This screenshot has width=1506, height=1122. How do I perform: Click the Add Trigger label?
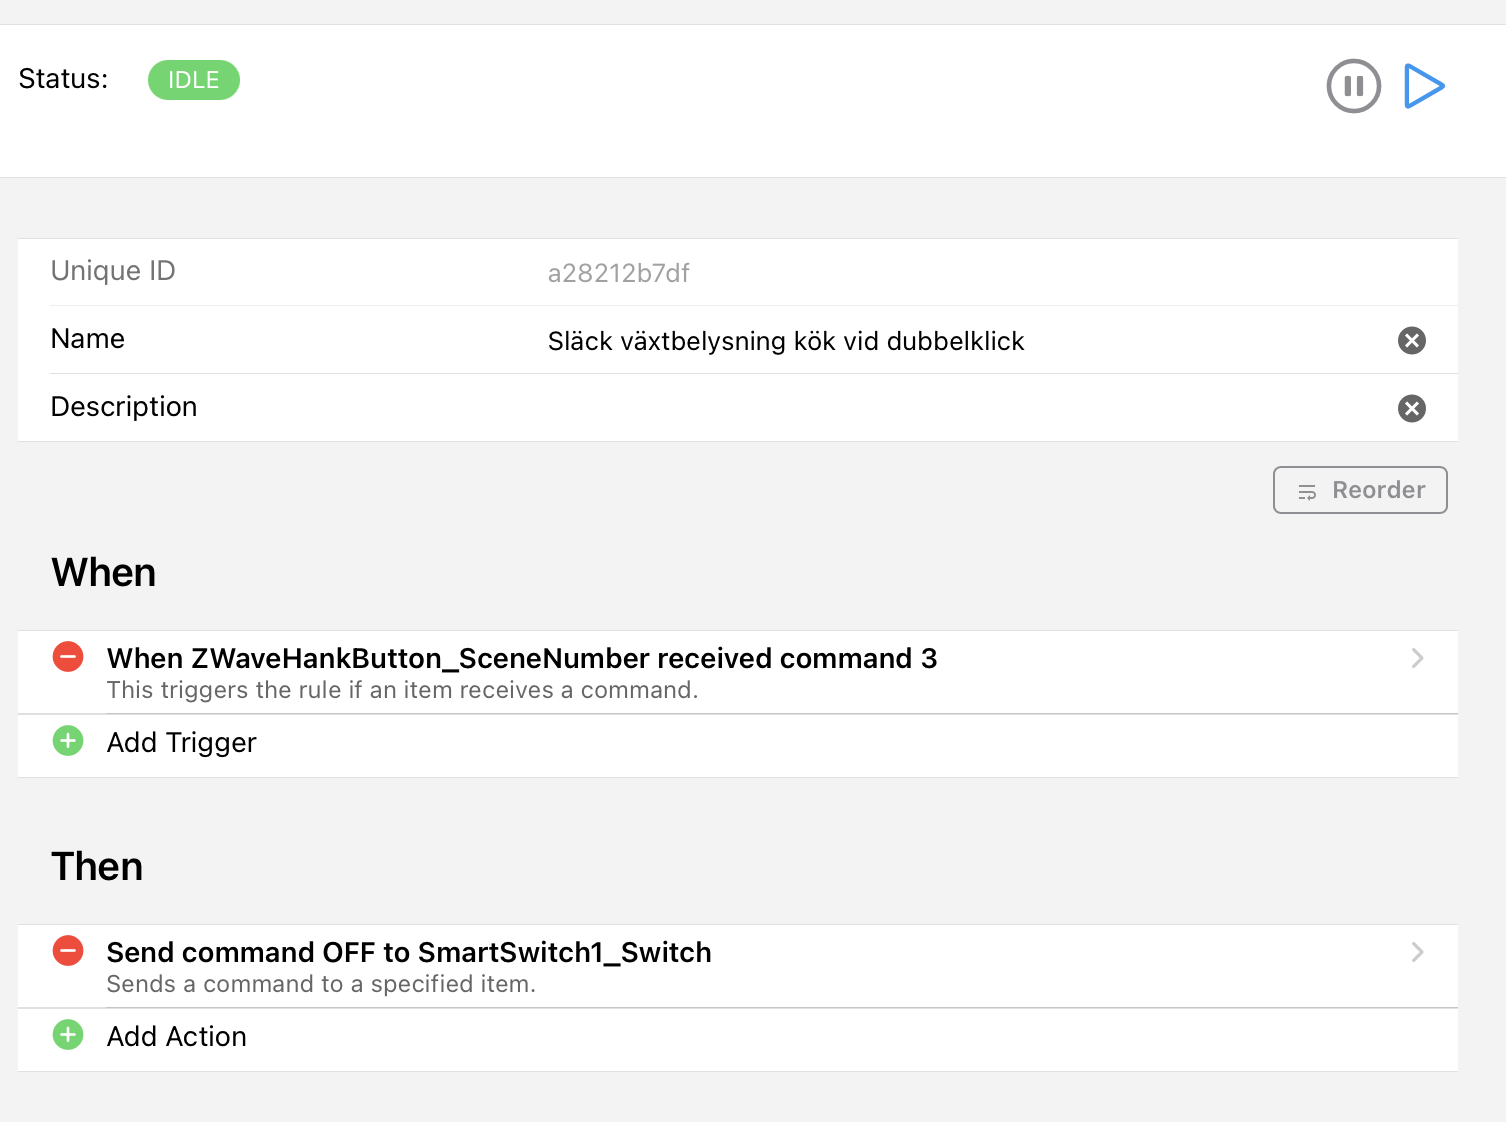pyautogui.click(x=182, y=743)
